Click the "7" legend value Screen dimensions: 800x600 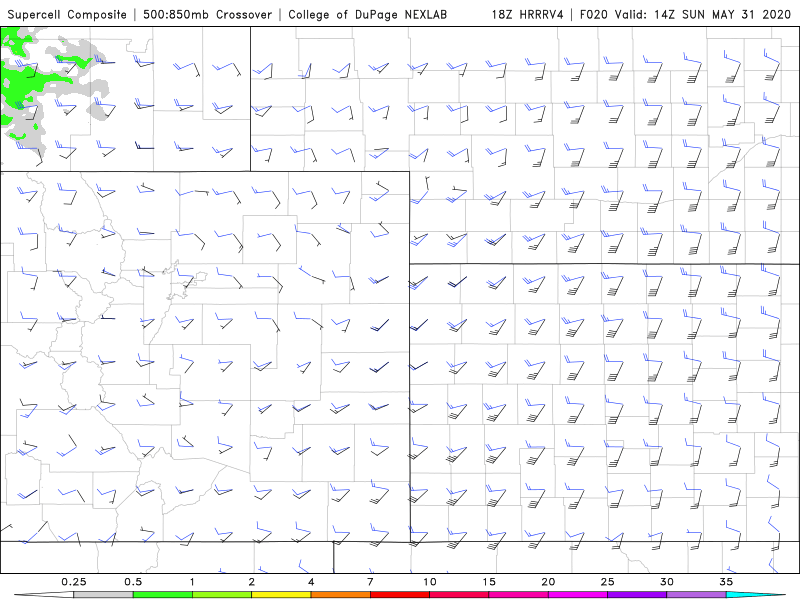[370, 582]
